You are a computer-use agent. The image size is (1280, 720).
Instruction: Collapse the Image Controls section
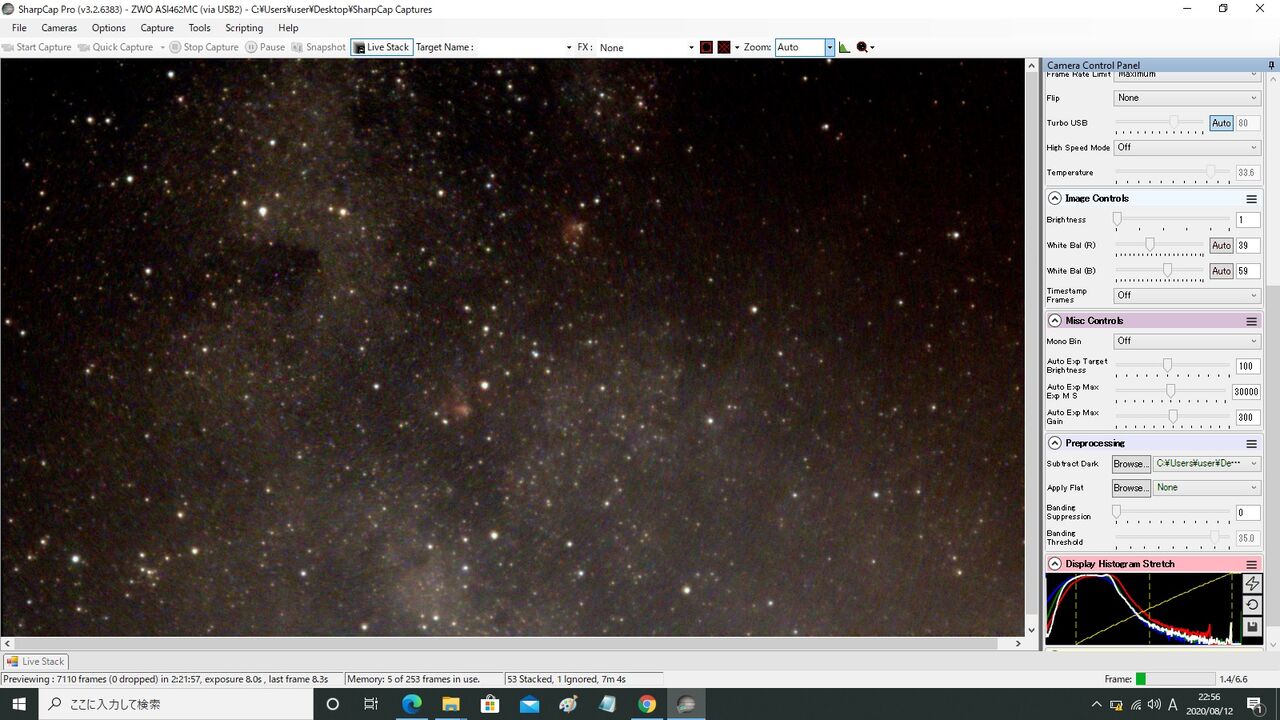[x=1055, y=198]
